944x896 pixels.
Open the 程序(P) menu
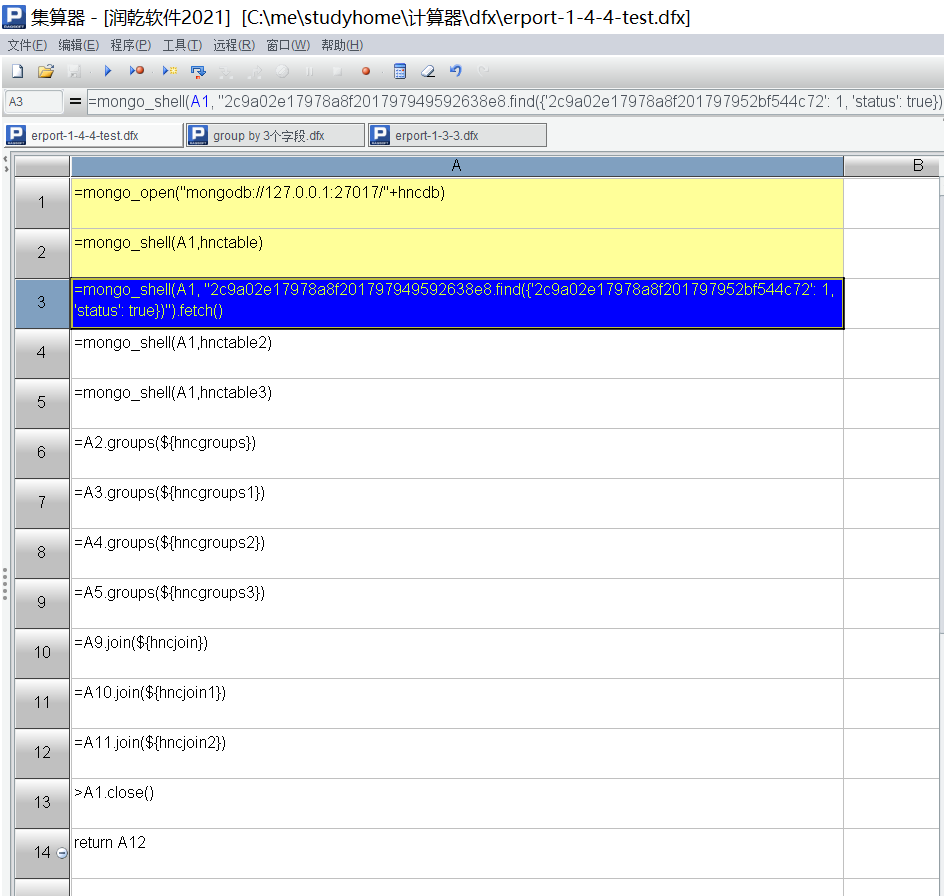[x=131, y=45]
